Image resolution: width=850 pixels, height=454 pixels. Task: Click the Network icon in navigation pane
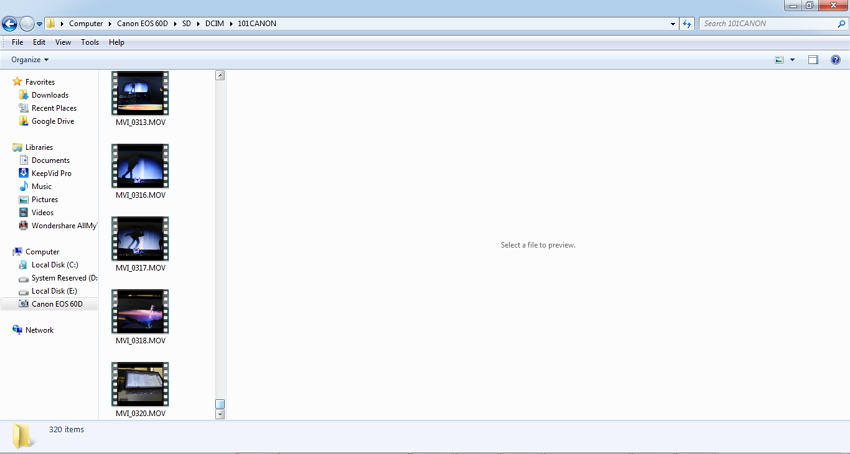17,330
